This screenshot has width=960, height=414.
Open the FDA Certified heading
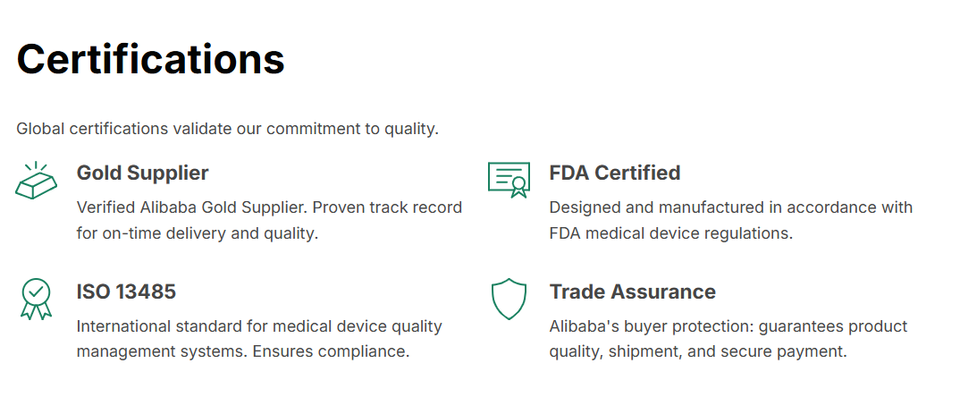point(614,173)
